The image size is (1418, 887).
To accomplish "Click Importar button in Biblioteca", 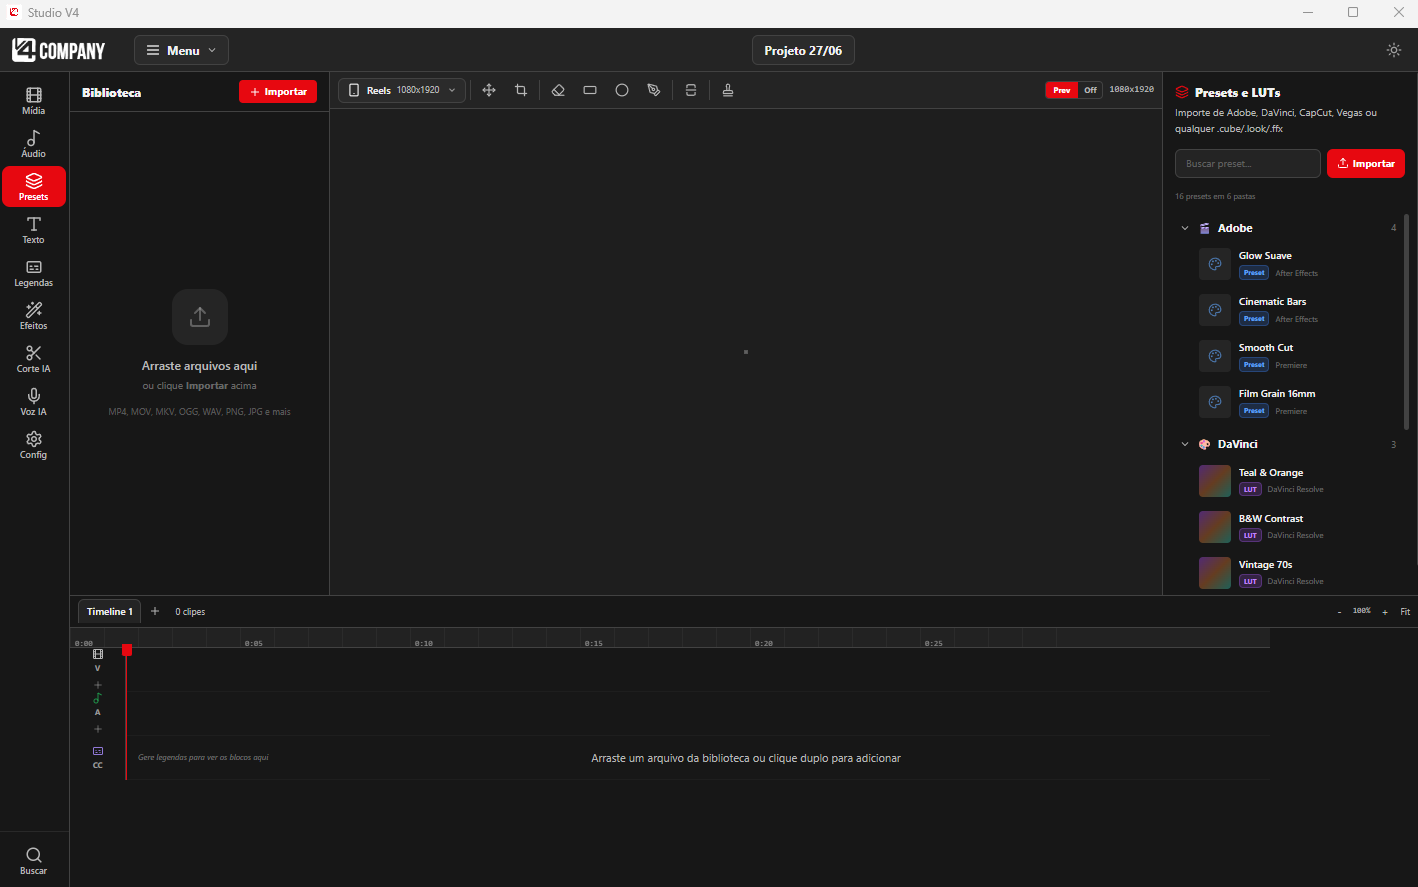I will tap(278, 91).
